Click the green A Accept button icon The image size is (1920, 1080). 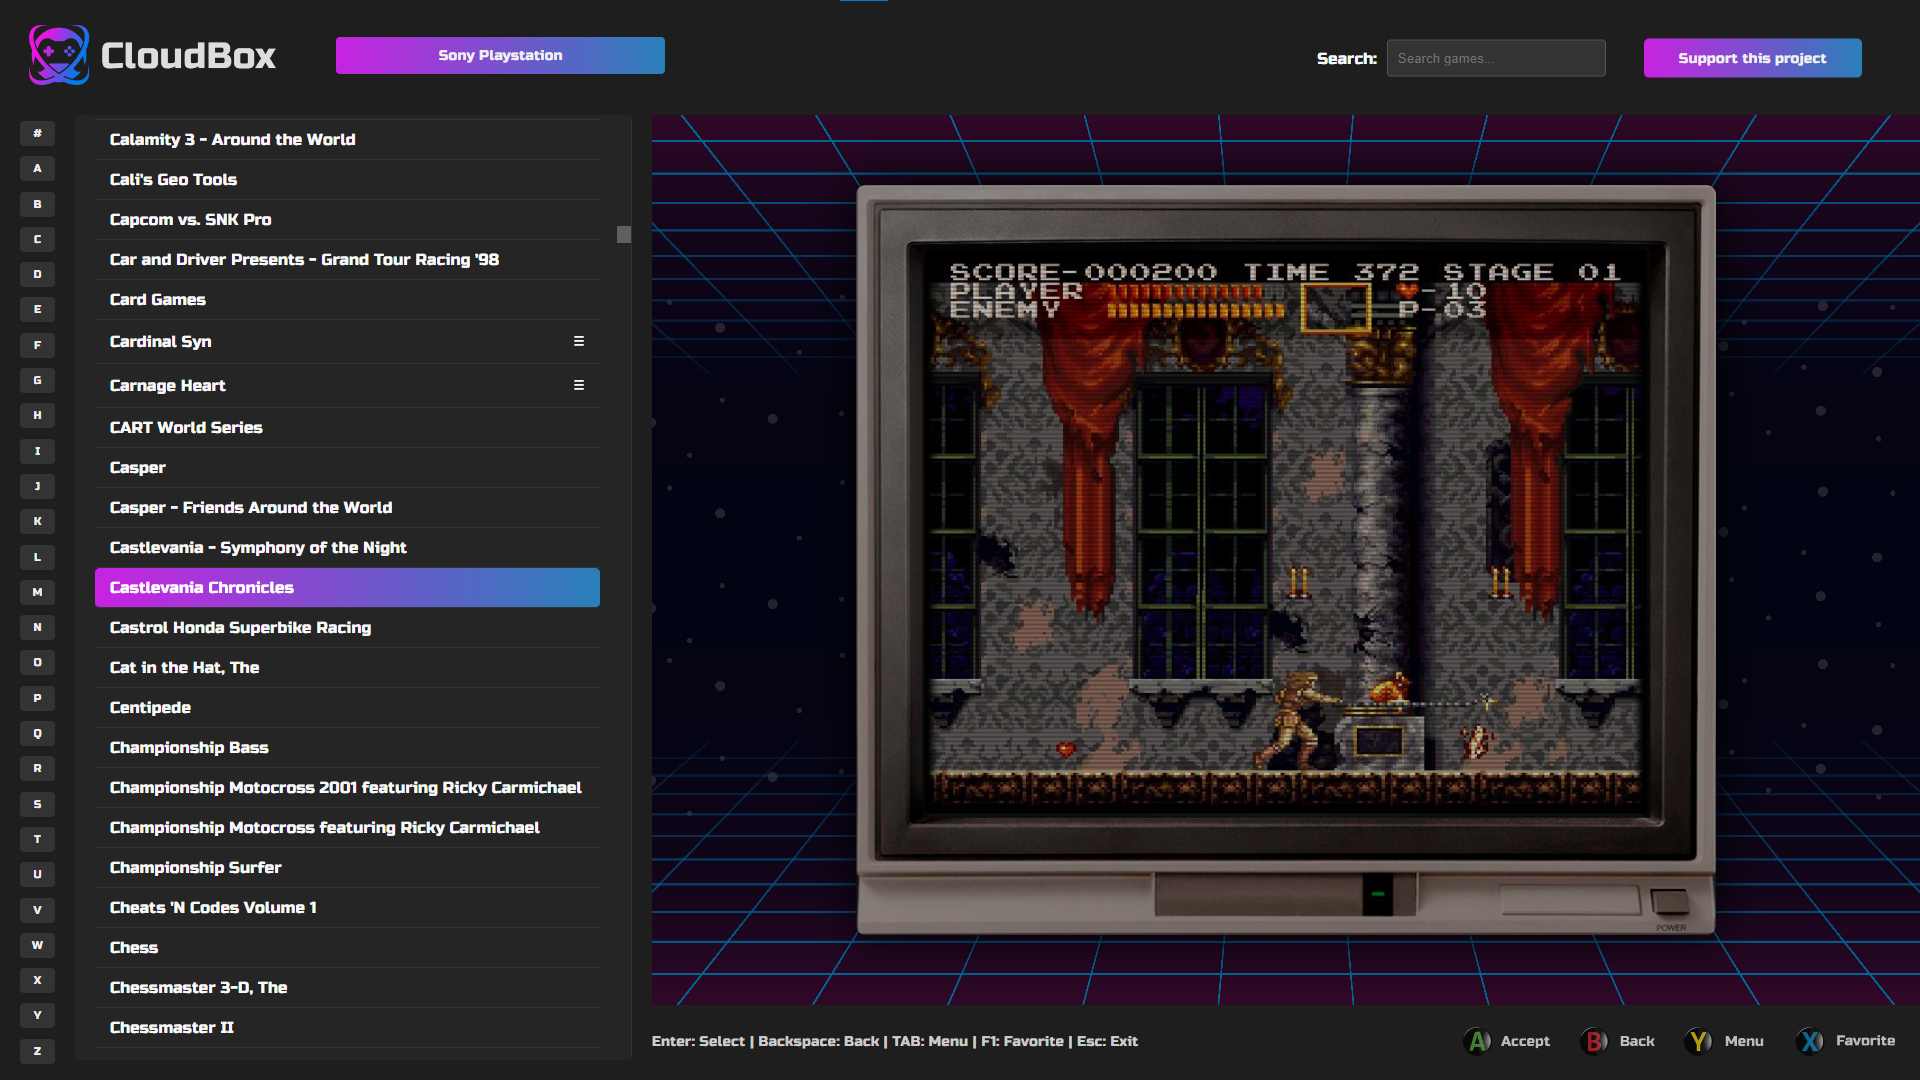pos(1477,1041)
